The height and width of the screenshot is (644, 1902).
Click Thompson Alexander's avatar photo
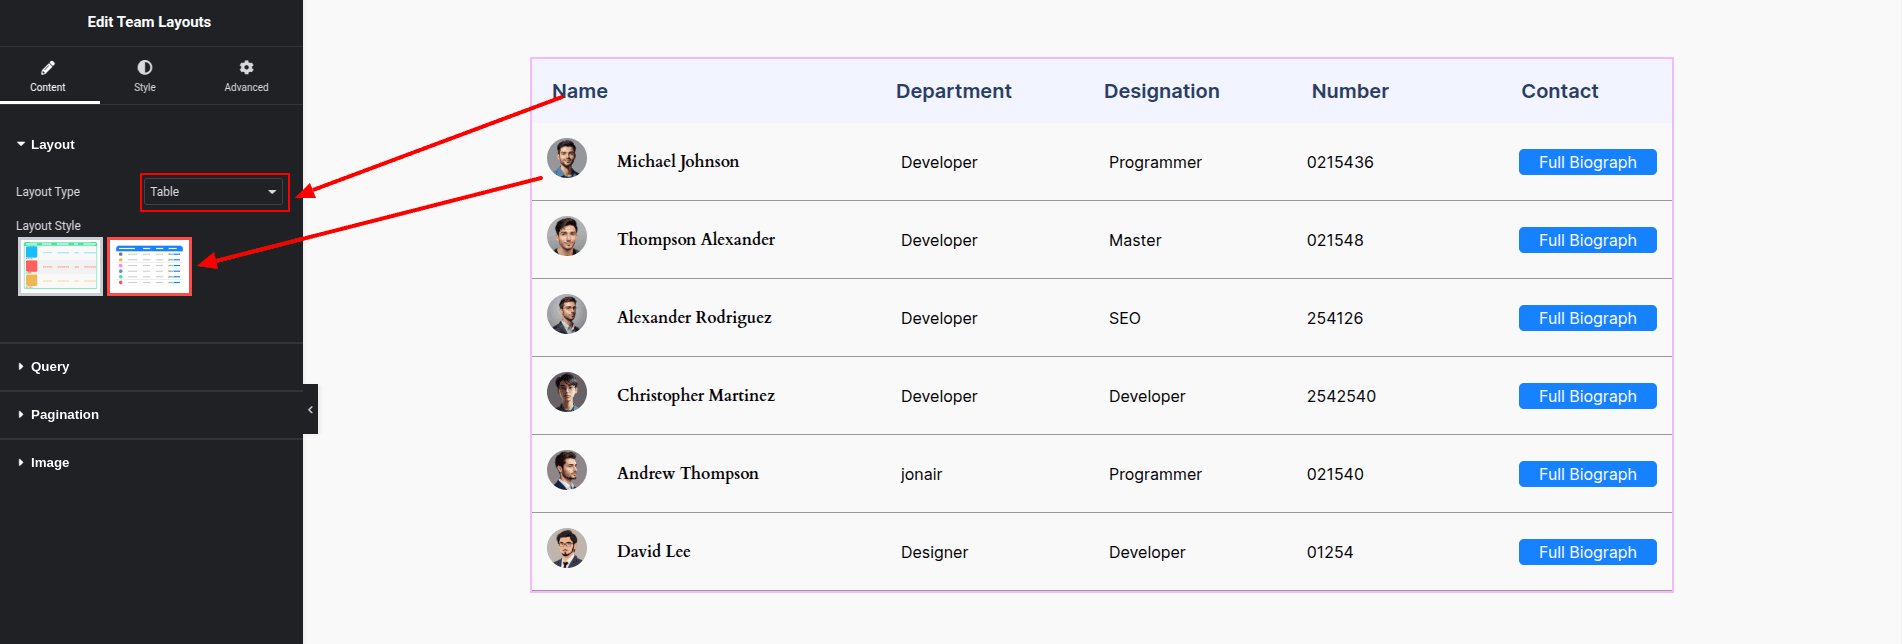pos(567,237)
